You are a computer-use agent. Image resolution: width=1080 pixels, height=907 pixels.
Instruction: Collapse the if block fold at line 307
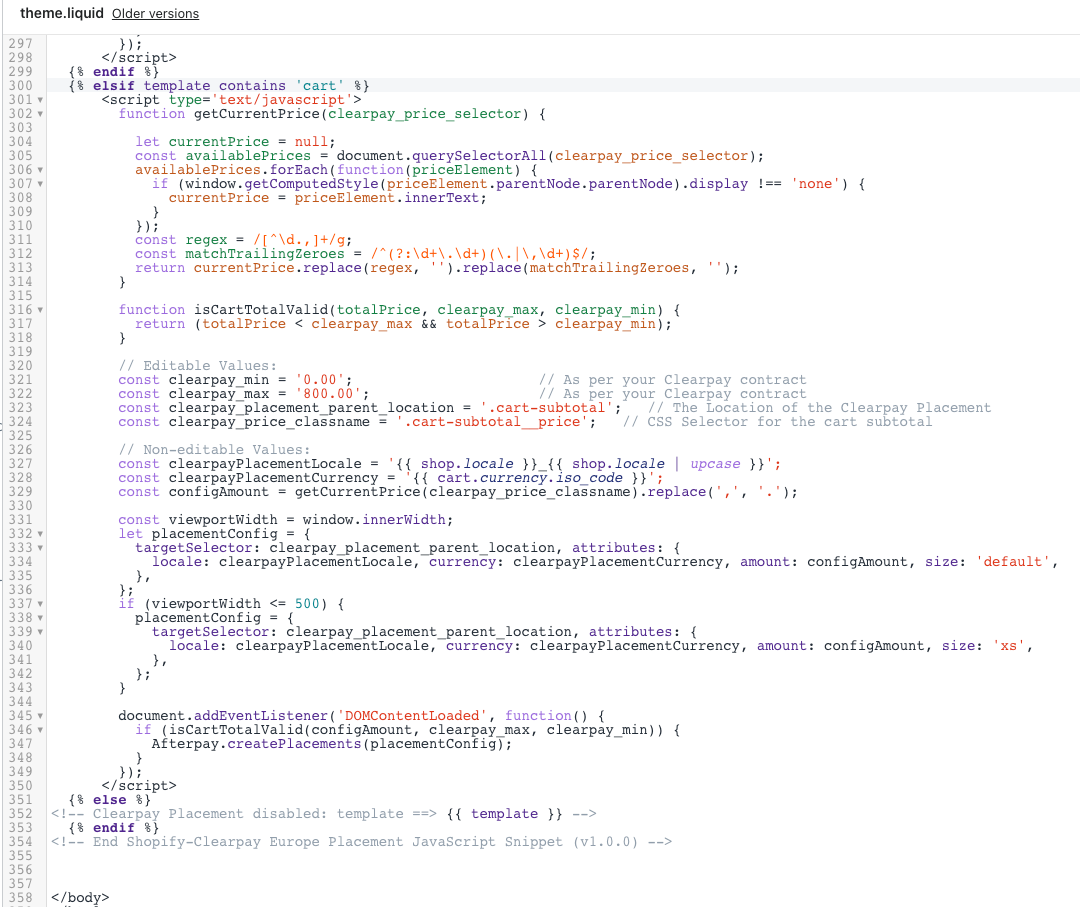click(40, 185)
